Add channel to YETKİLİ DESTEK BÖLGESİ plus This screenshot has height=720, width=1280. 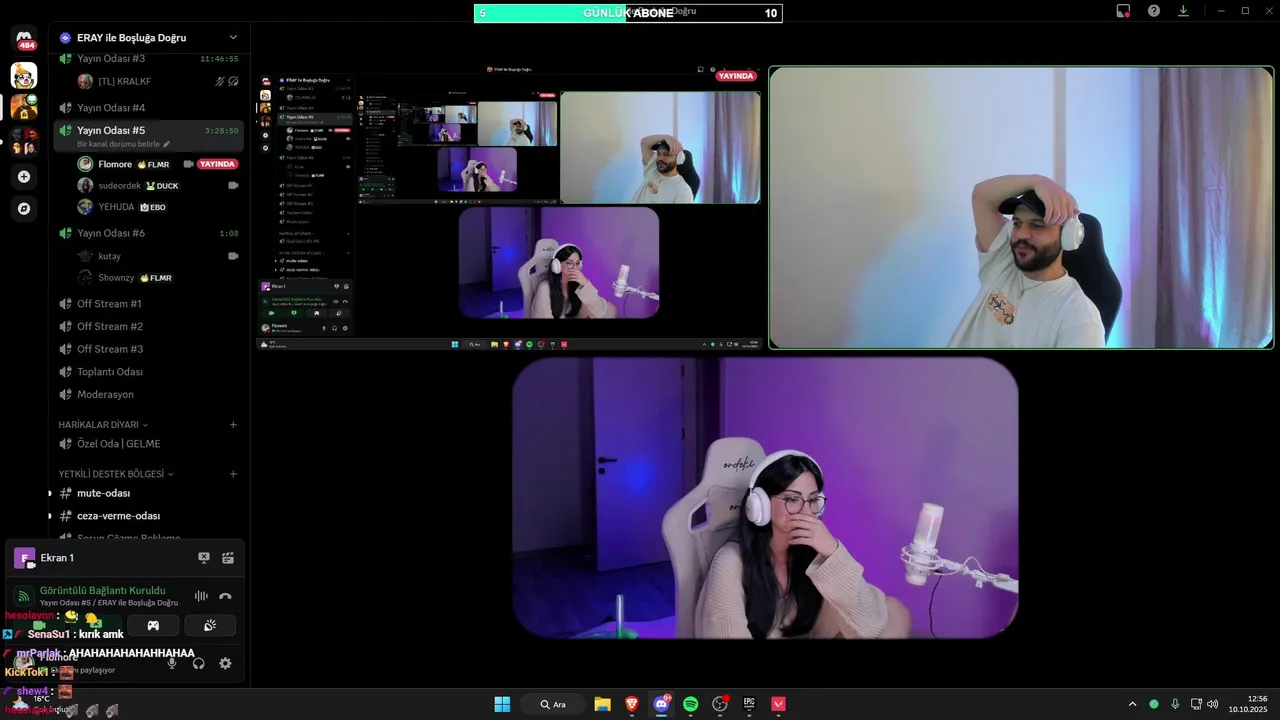233,474
